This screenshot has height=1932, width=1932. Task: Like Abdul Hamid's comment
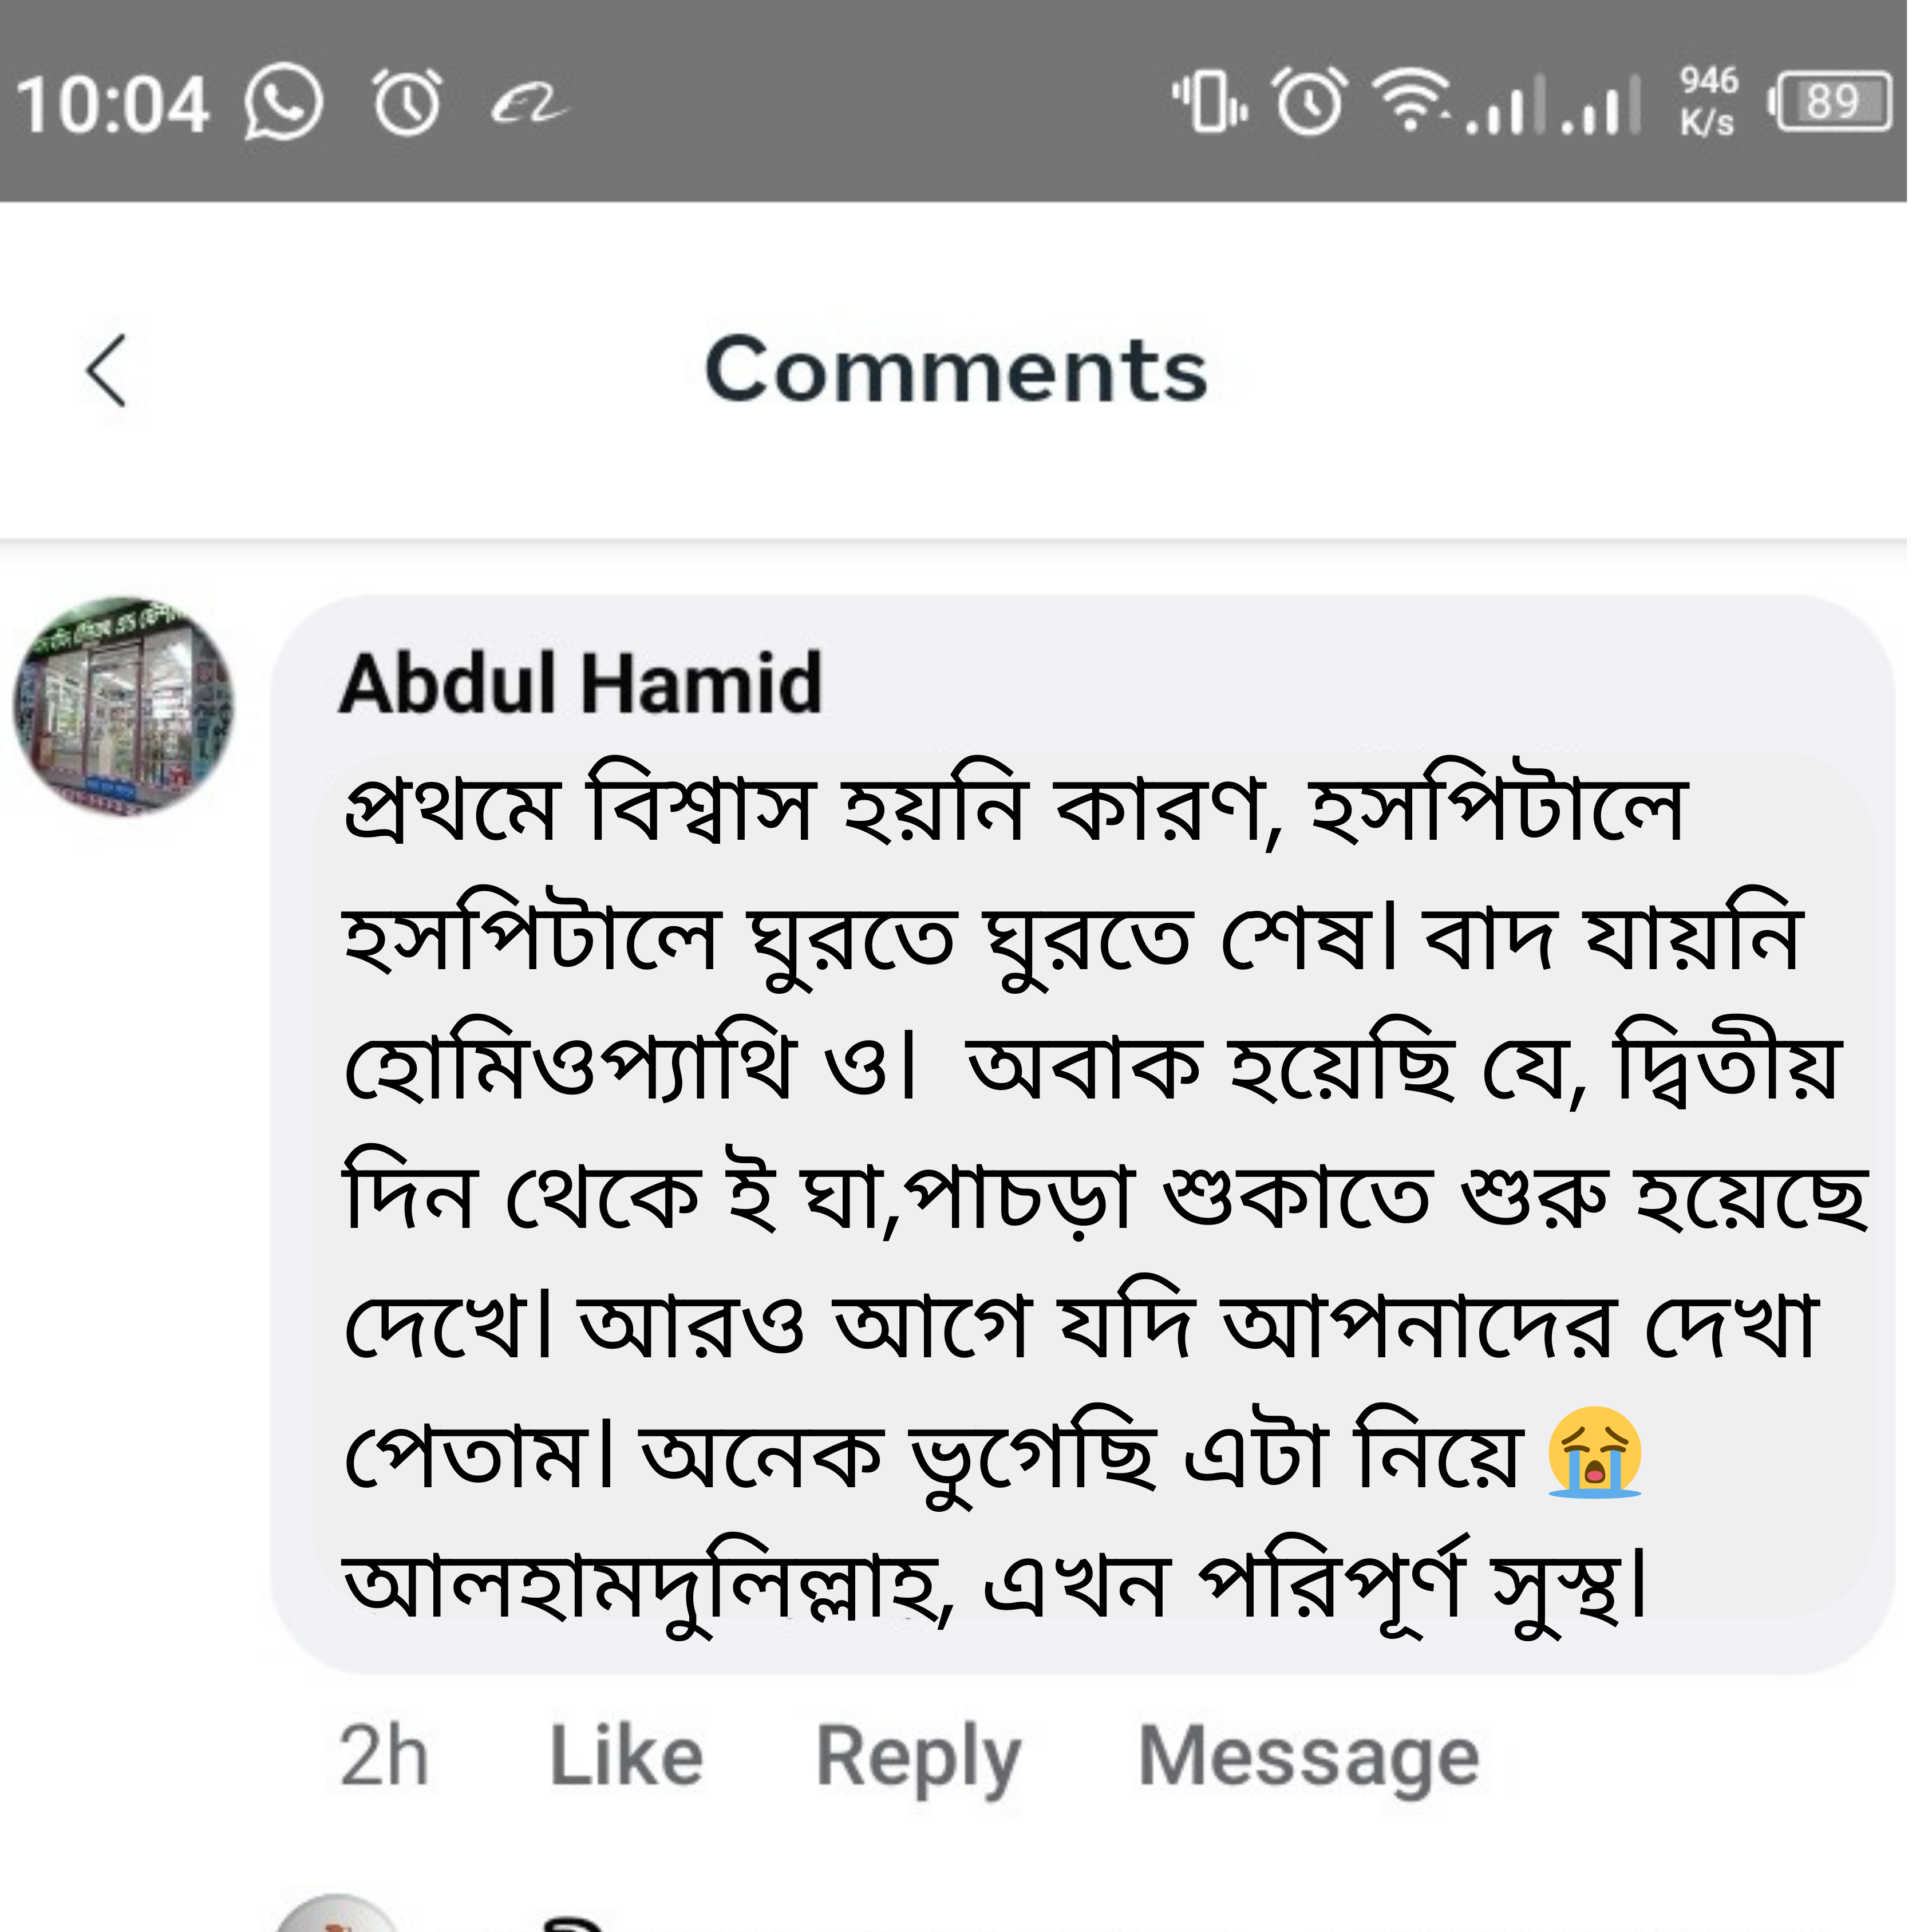click(x=625, y=1755)
